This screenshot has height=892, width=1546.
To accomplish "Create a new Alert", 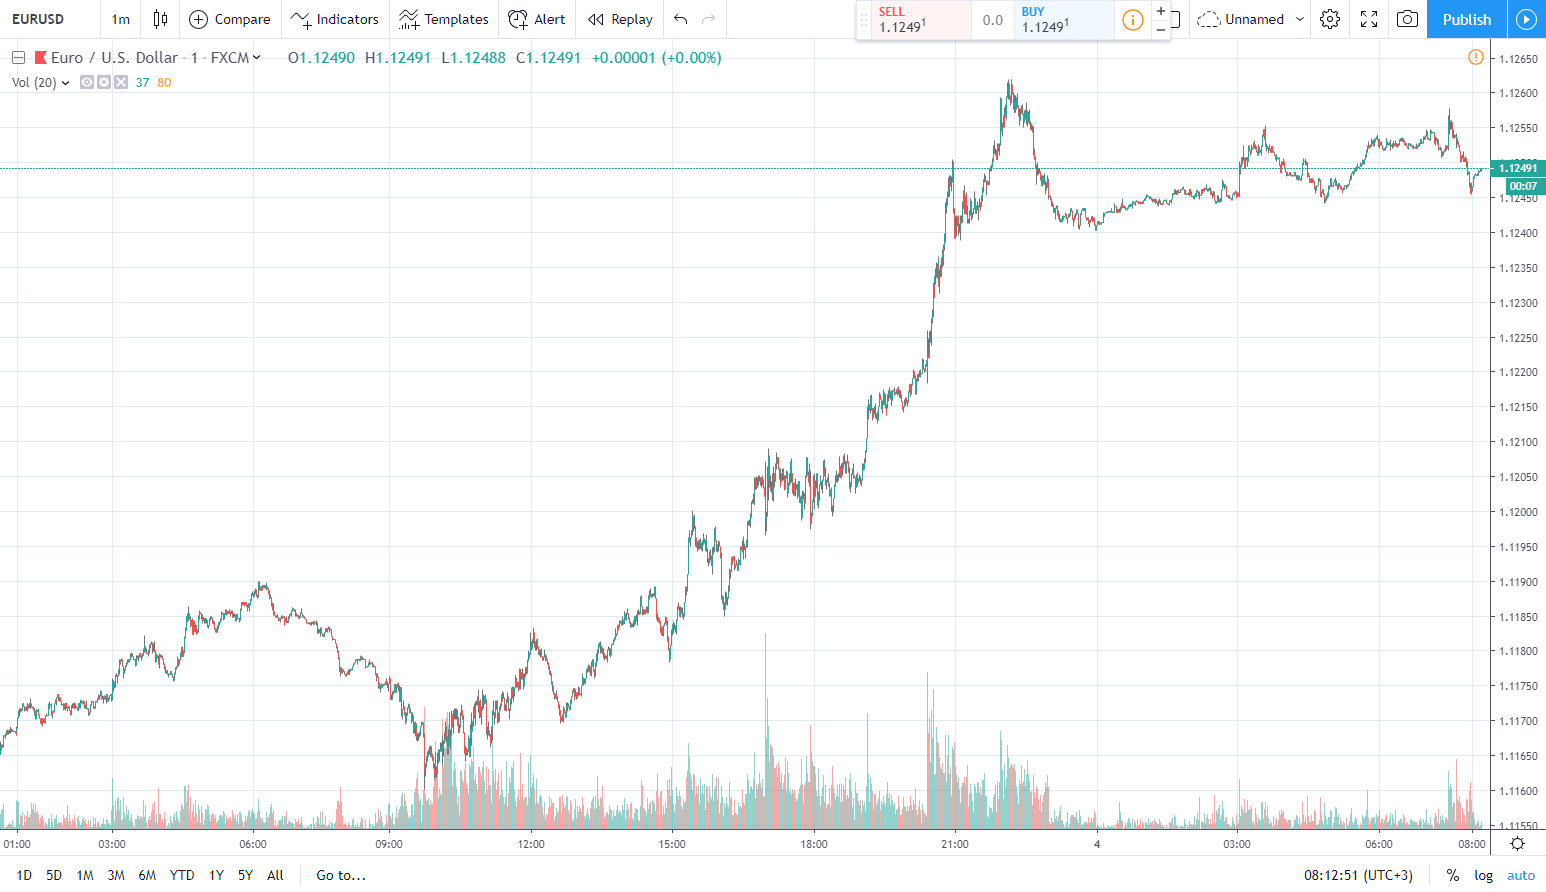I will tap(536, 19).
